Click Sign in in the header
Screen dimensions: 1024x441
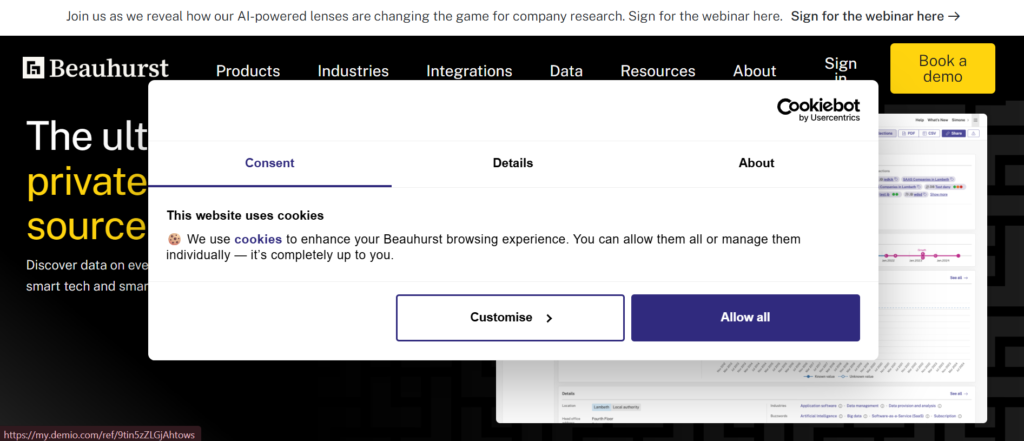(x=840, y=70)
